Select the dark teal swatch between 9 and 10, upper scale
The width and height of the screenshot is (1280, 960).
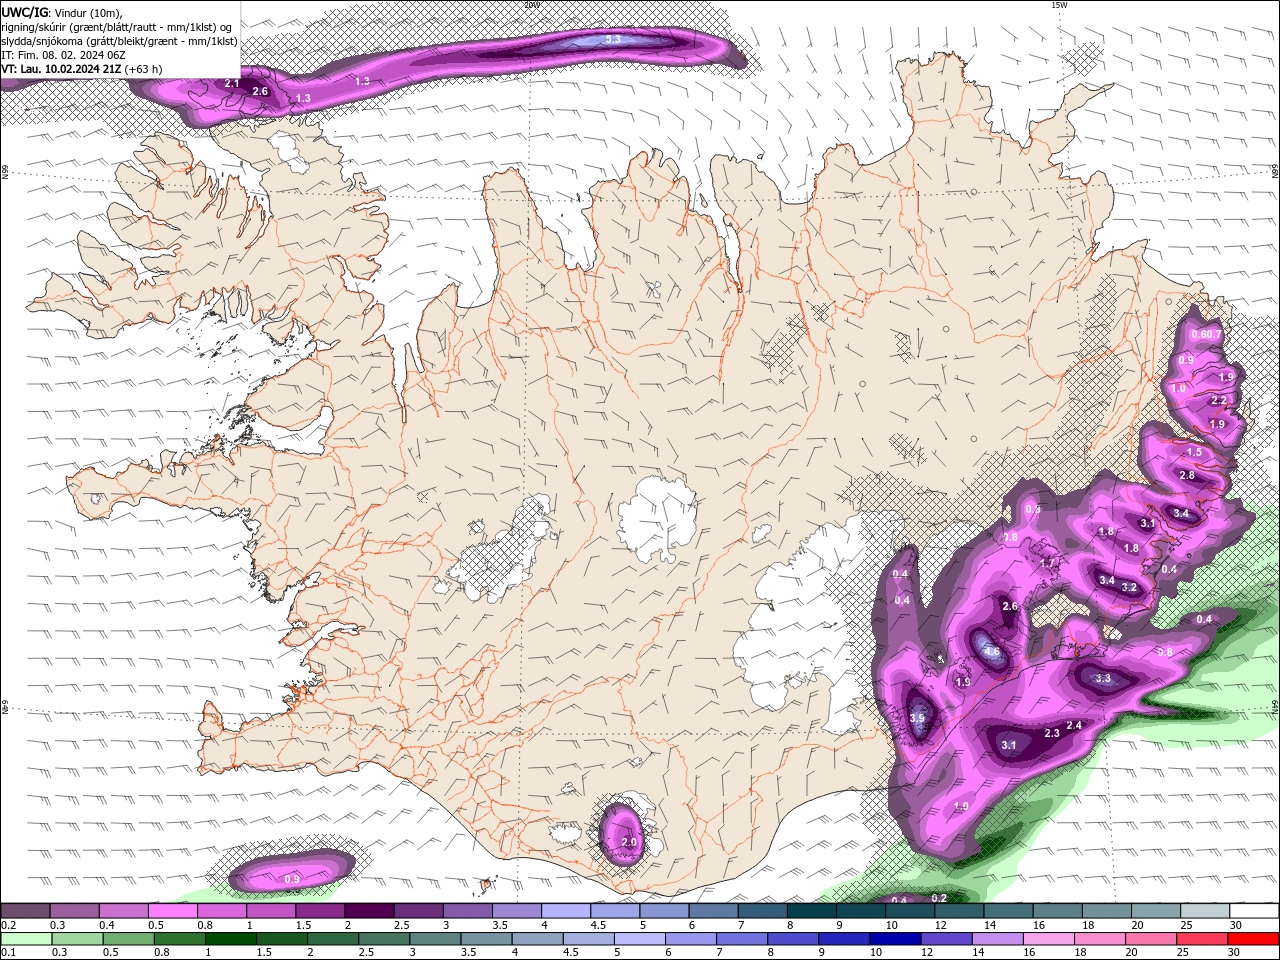click(861, 911)
